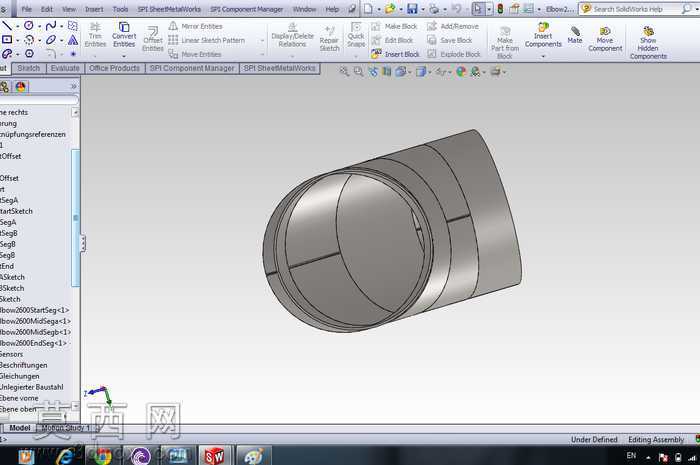Click the Rebuild traffic light icon
Viewport: 700px width, 465px height.
click(x=500, y=8)
